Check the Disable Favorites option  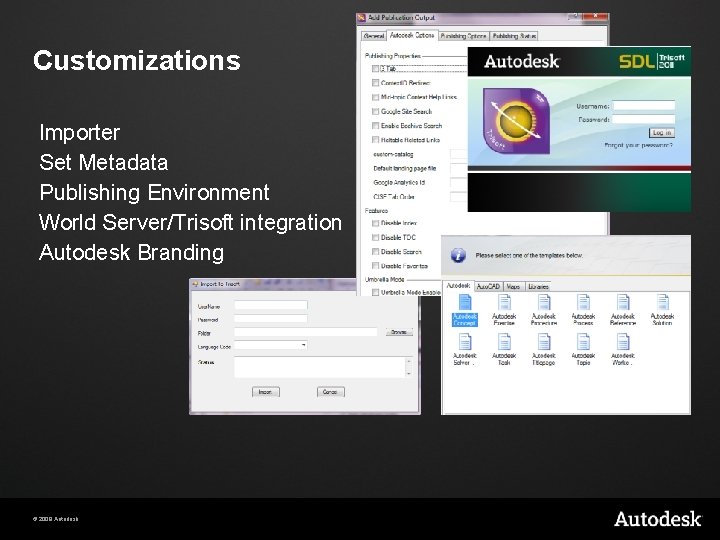(x=375, y=266)
